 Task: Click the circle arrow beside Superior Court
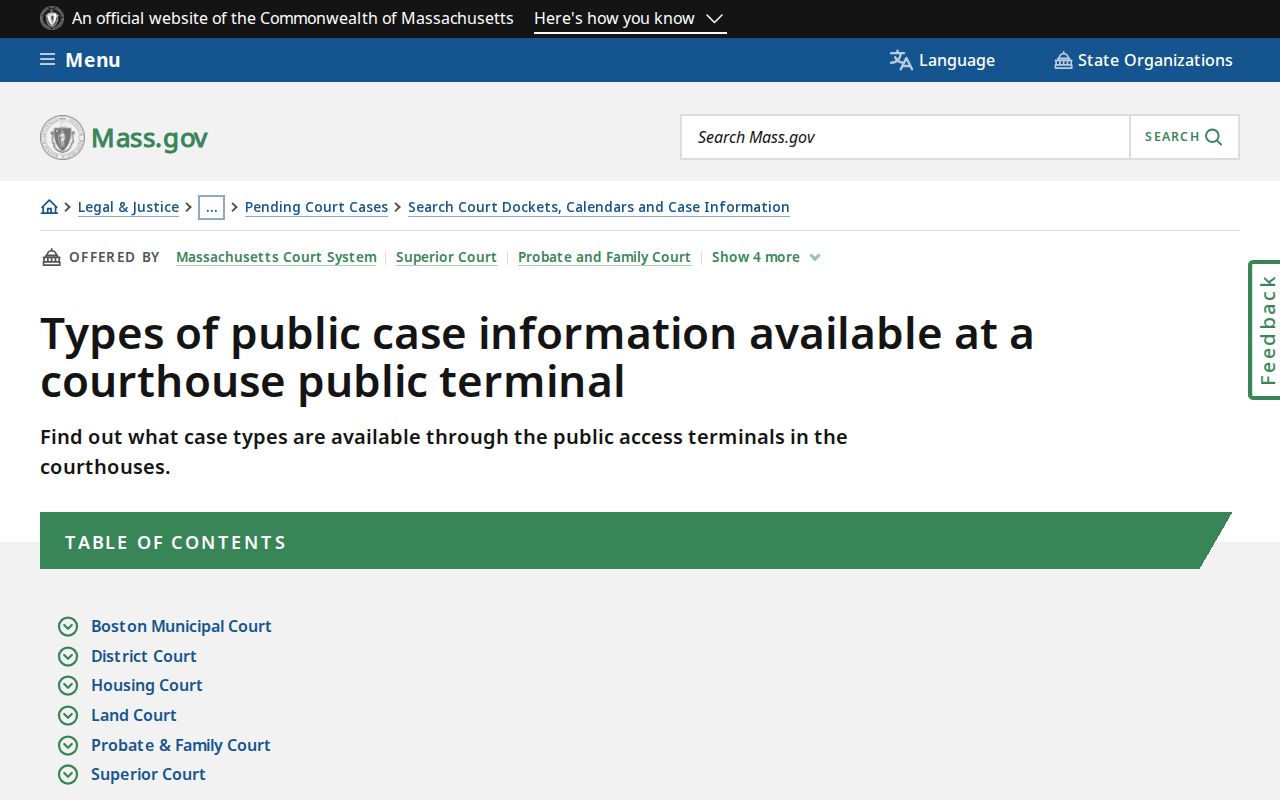68,774
